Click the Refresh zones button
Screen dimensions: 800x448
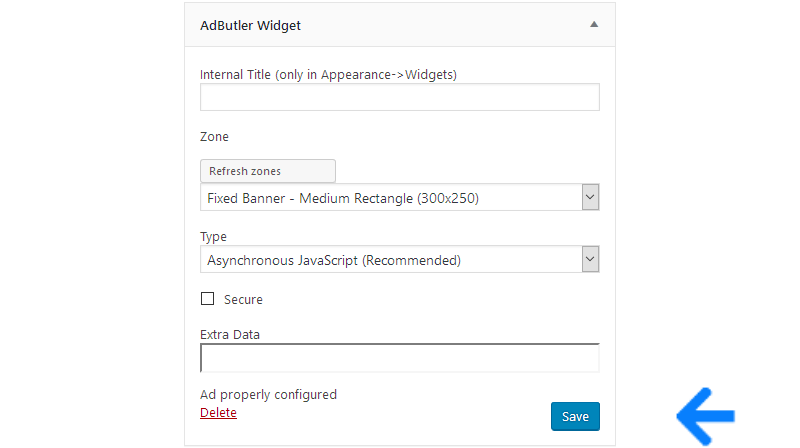tap(268, 171)
